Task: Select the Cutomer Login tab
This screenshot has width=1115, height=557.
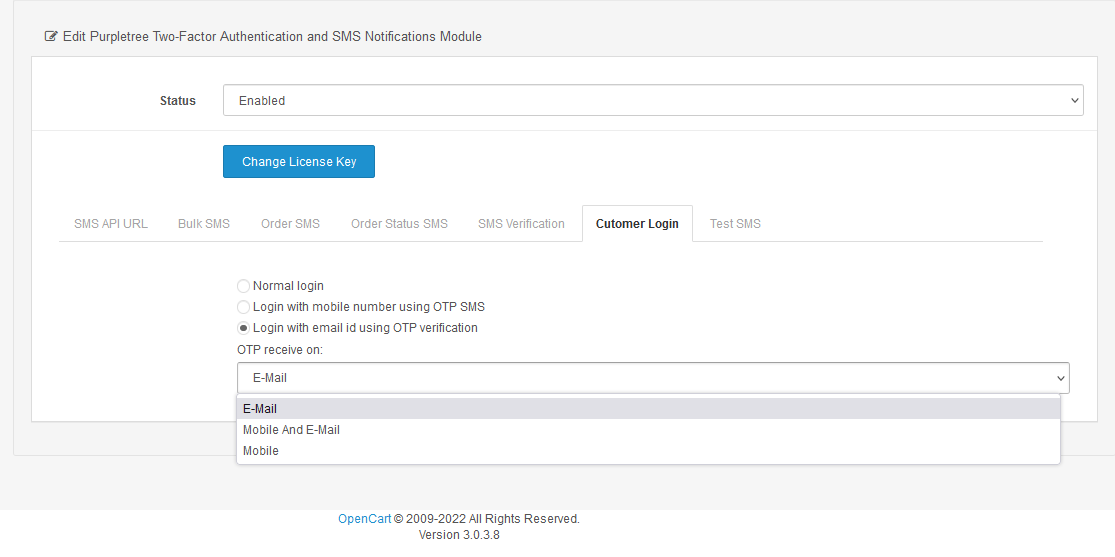Action: tap(637, 223)
